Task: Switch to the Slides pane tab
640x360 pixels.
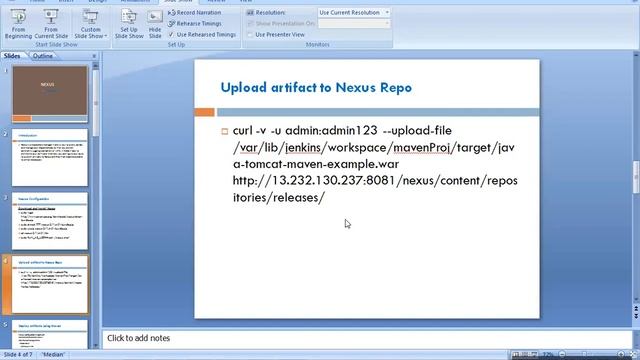Action: pyautogui.click(x=12, y=56)
